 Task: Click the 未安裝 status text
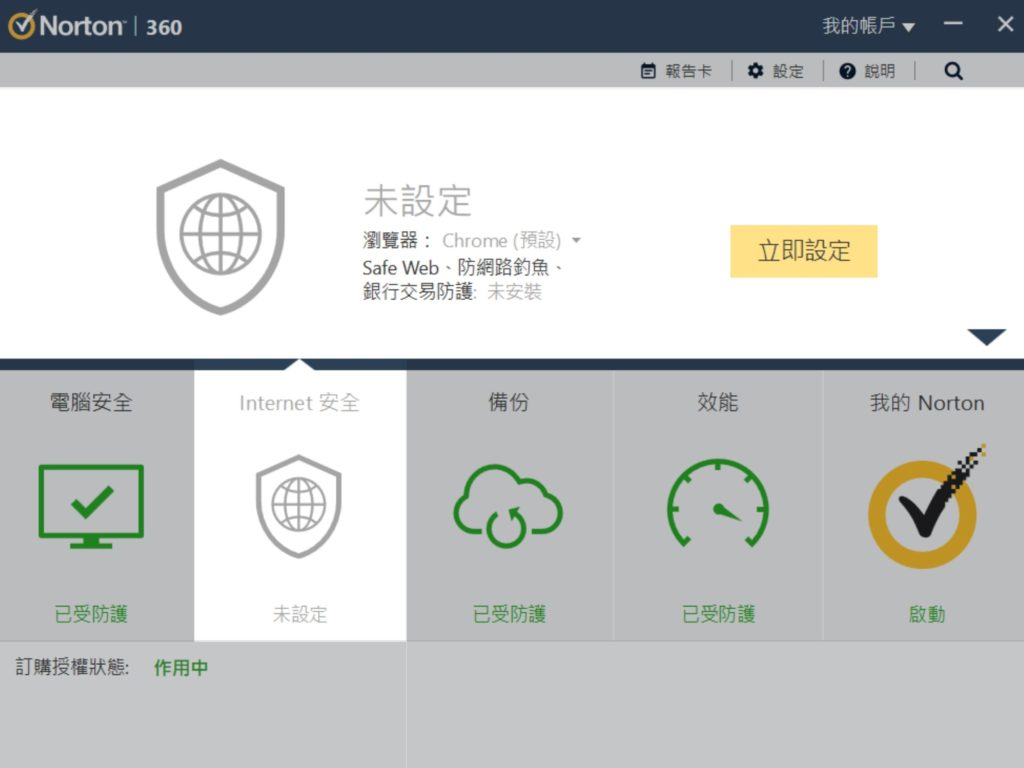click(x=515, y=291)
